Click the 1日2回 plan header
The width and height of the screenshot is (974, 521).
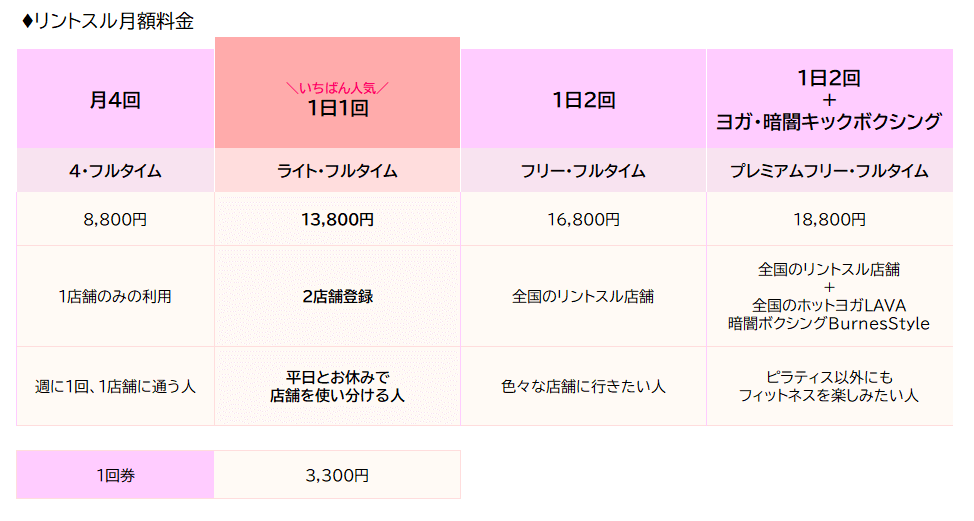(x=583, y=99)
